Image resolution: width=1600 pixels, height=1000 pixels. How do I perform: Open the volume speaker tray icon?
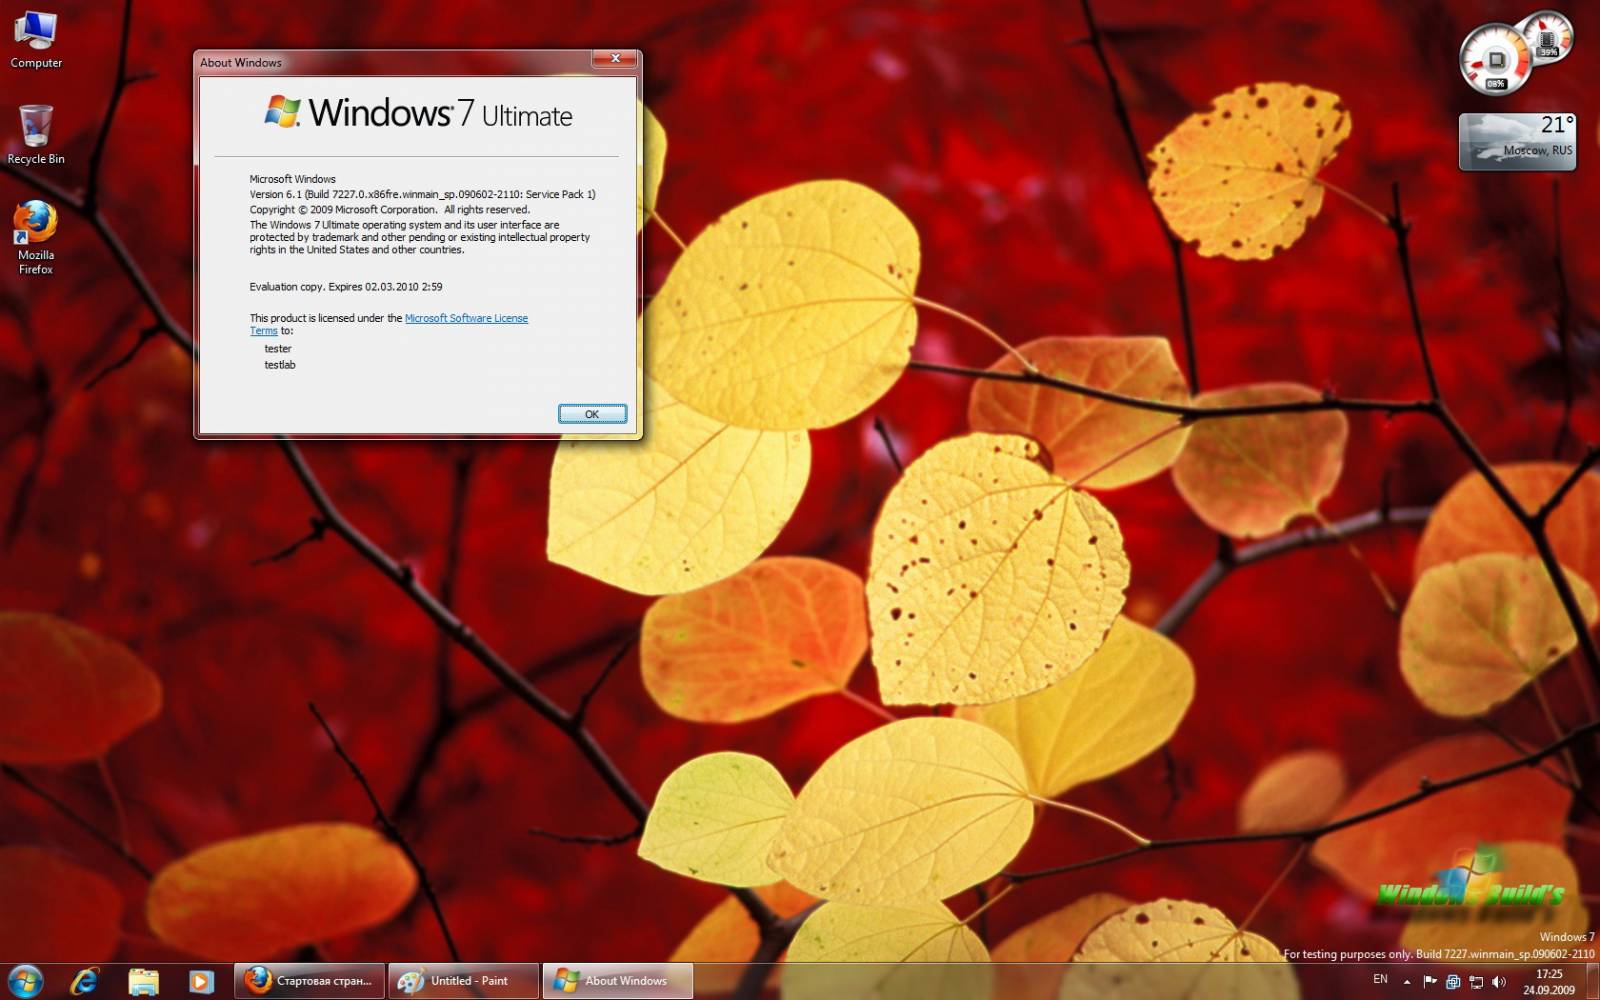(1499, 982)
